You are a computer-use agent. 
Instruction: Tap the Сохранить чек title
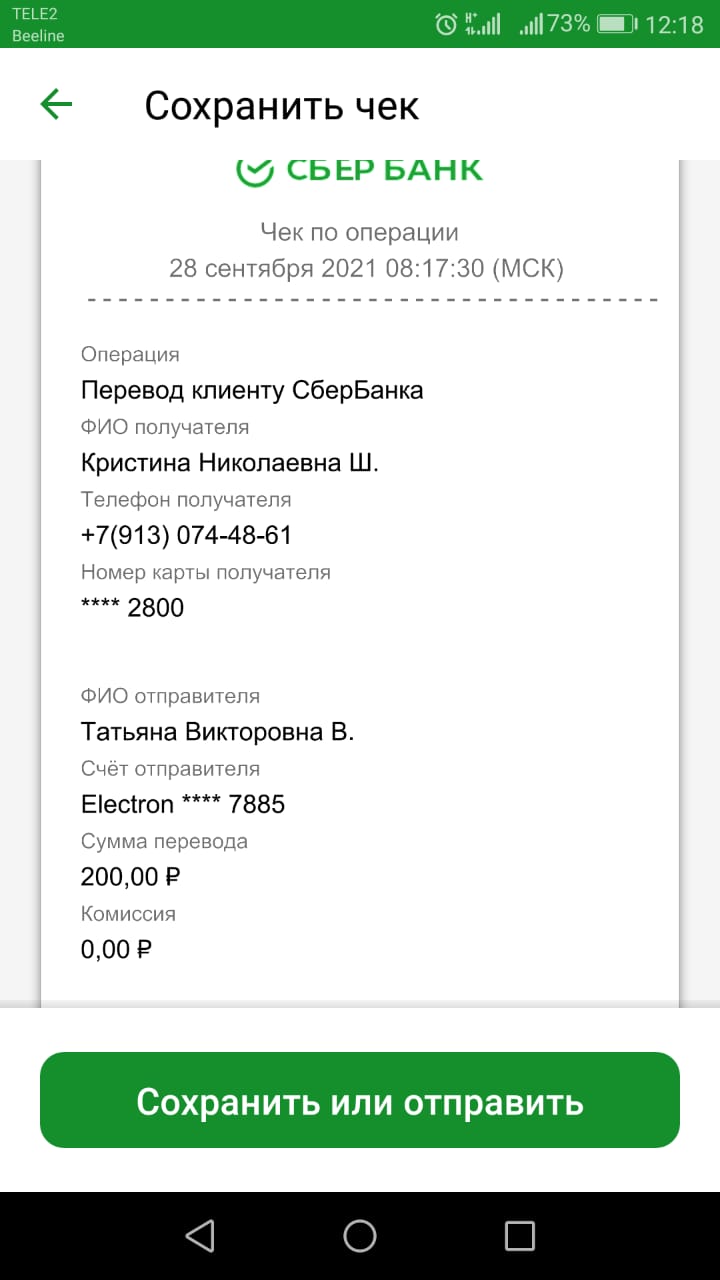click(x=282, y=105)
